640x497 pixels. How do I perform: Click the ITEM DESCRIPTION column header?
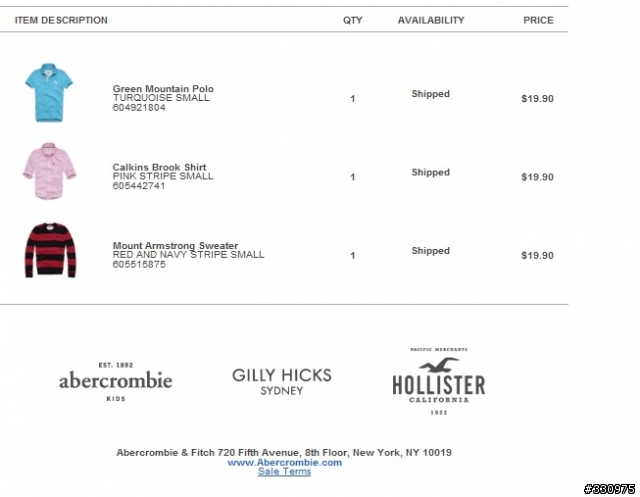coord(61,20)
